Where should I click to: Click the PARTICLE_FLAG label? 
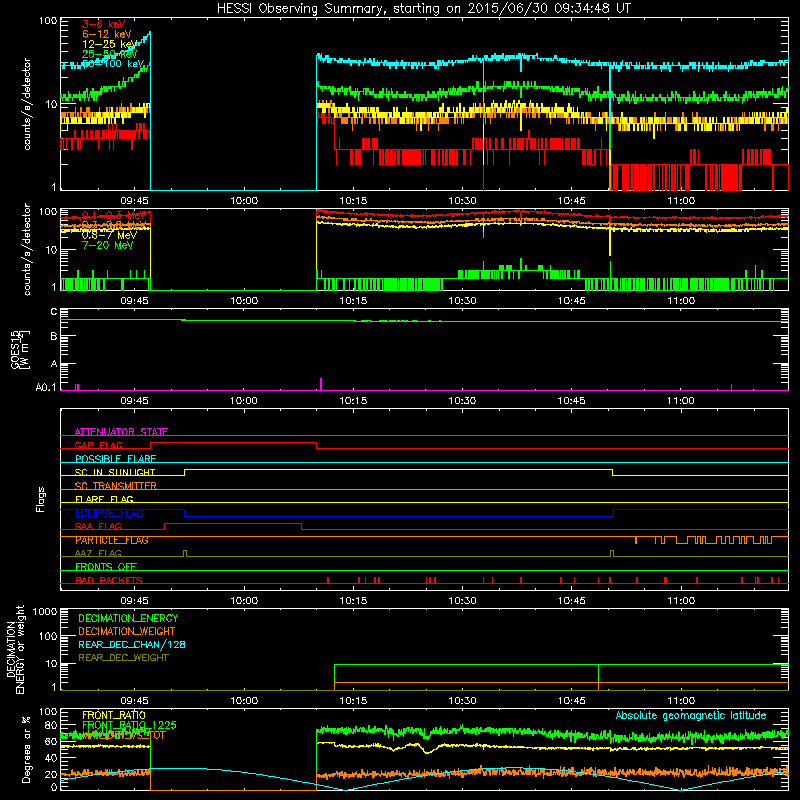coord(112,540)
